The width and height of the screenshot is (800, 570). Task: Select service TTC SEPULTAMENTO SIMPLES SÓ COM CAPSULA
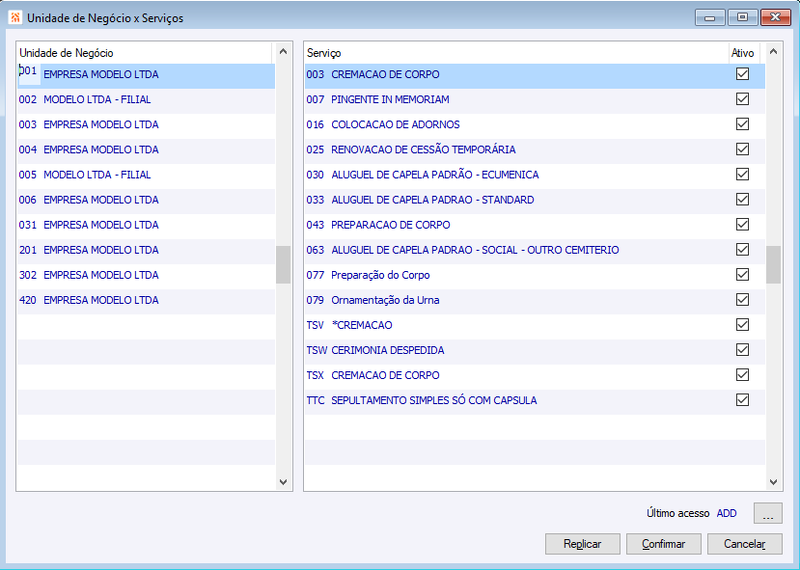pos(535,401)
